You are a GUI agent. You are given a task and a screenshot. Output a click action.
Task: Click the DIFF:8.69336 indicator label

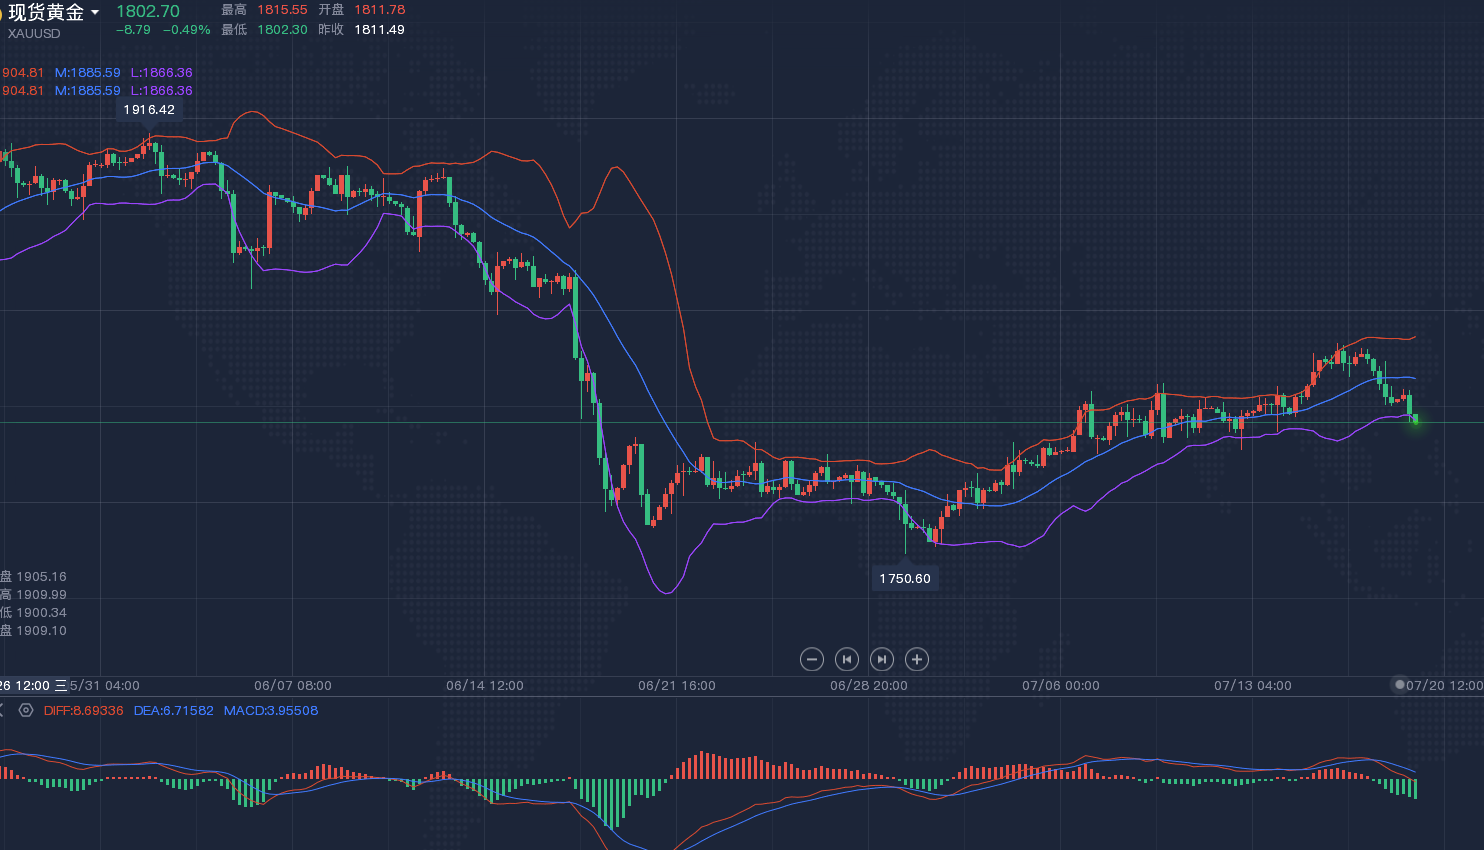coord(84,710)
